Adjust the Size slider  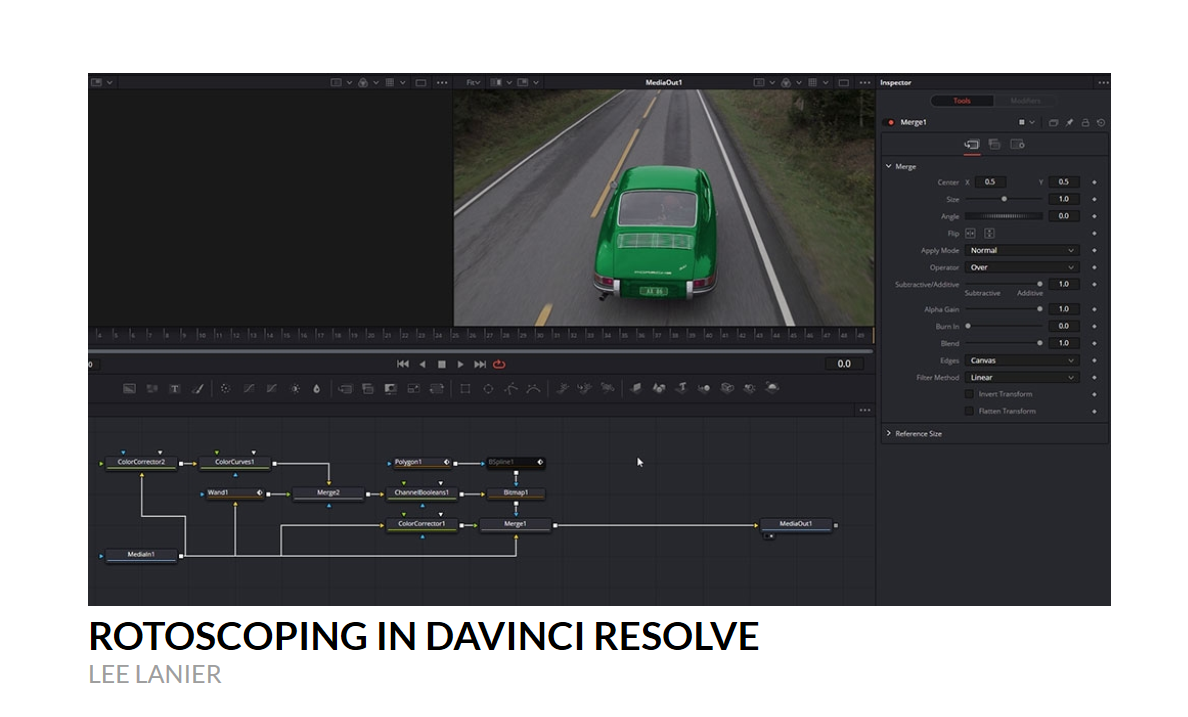click(x=1004, y=199)
